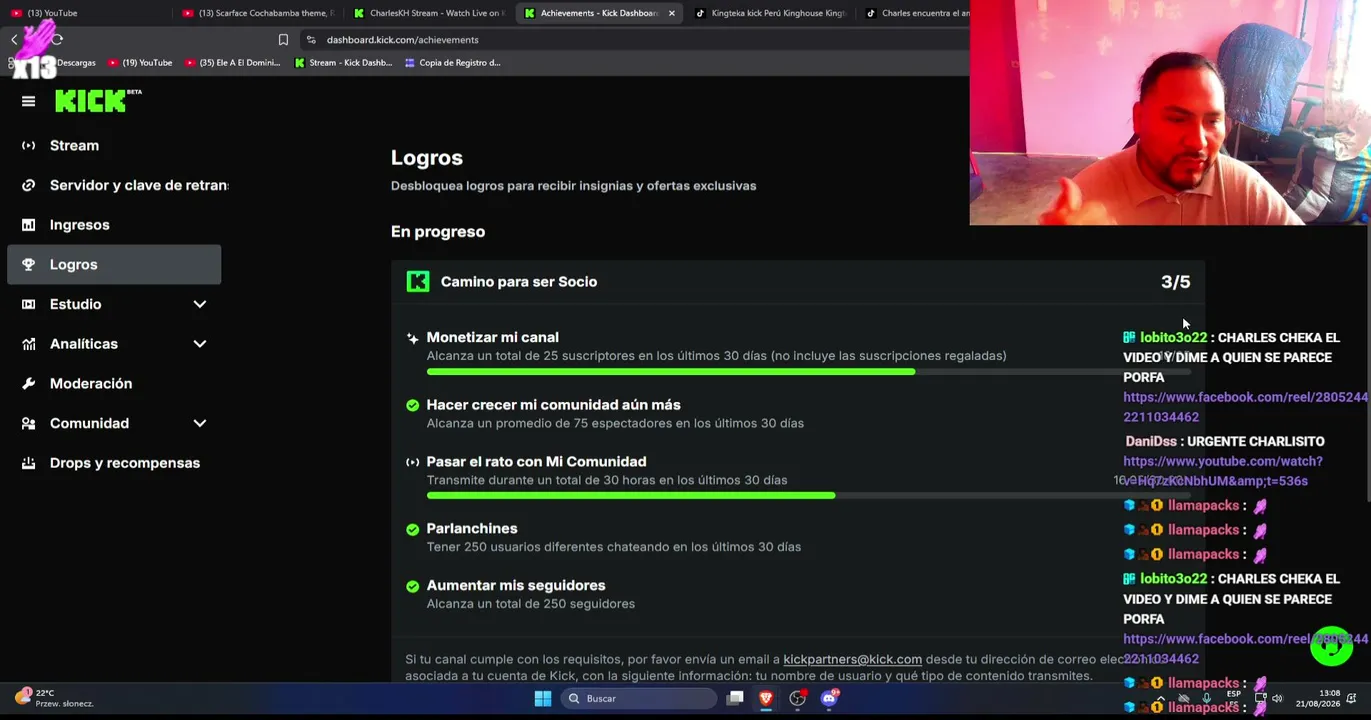This screenshot has width=1371, height=720.
Task: Click the streamer webcam overlay
Action: click(x=1170, y=113)
